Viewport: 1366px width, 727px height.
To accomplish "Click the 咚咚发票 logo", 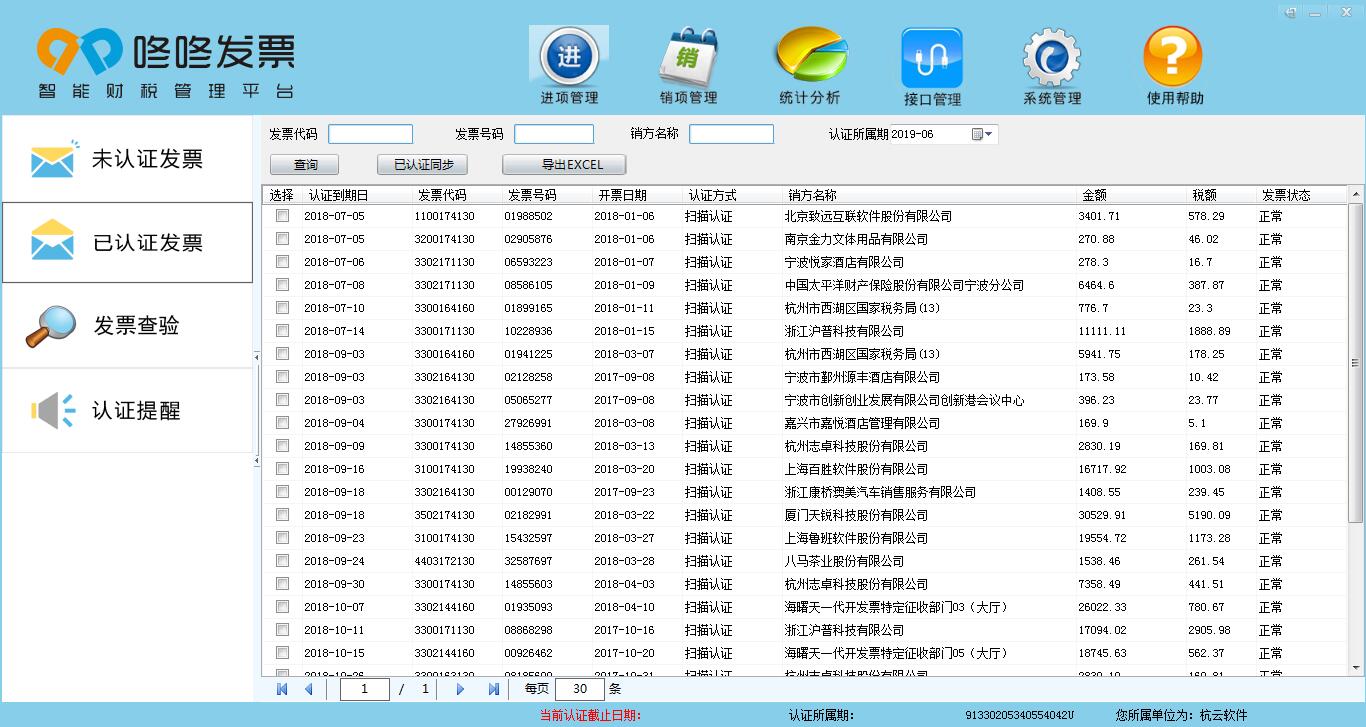I will click(x=166, y=62).
